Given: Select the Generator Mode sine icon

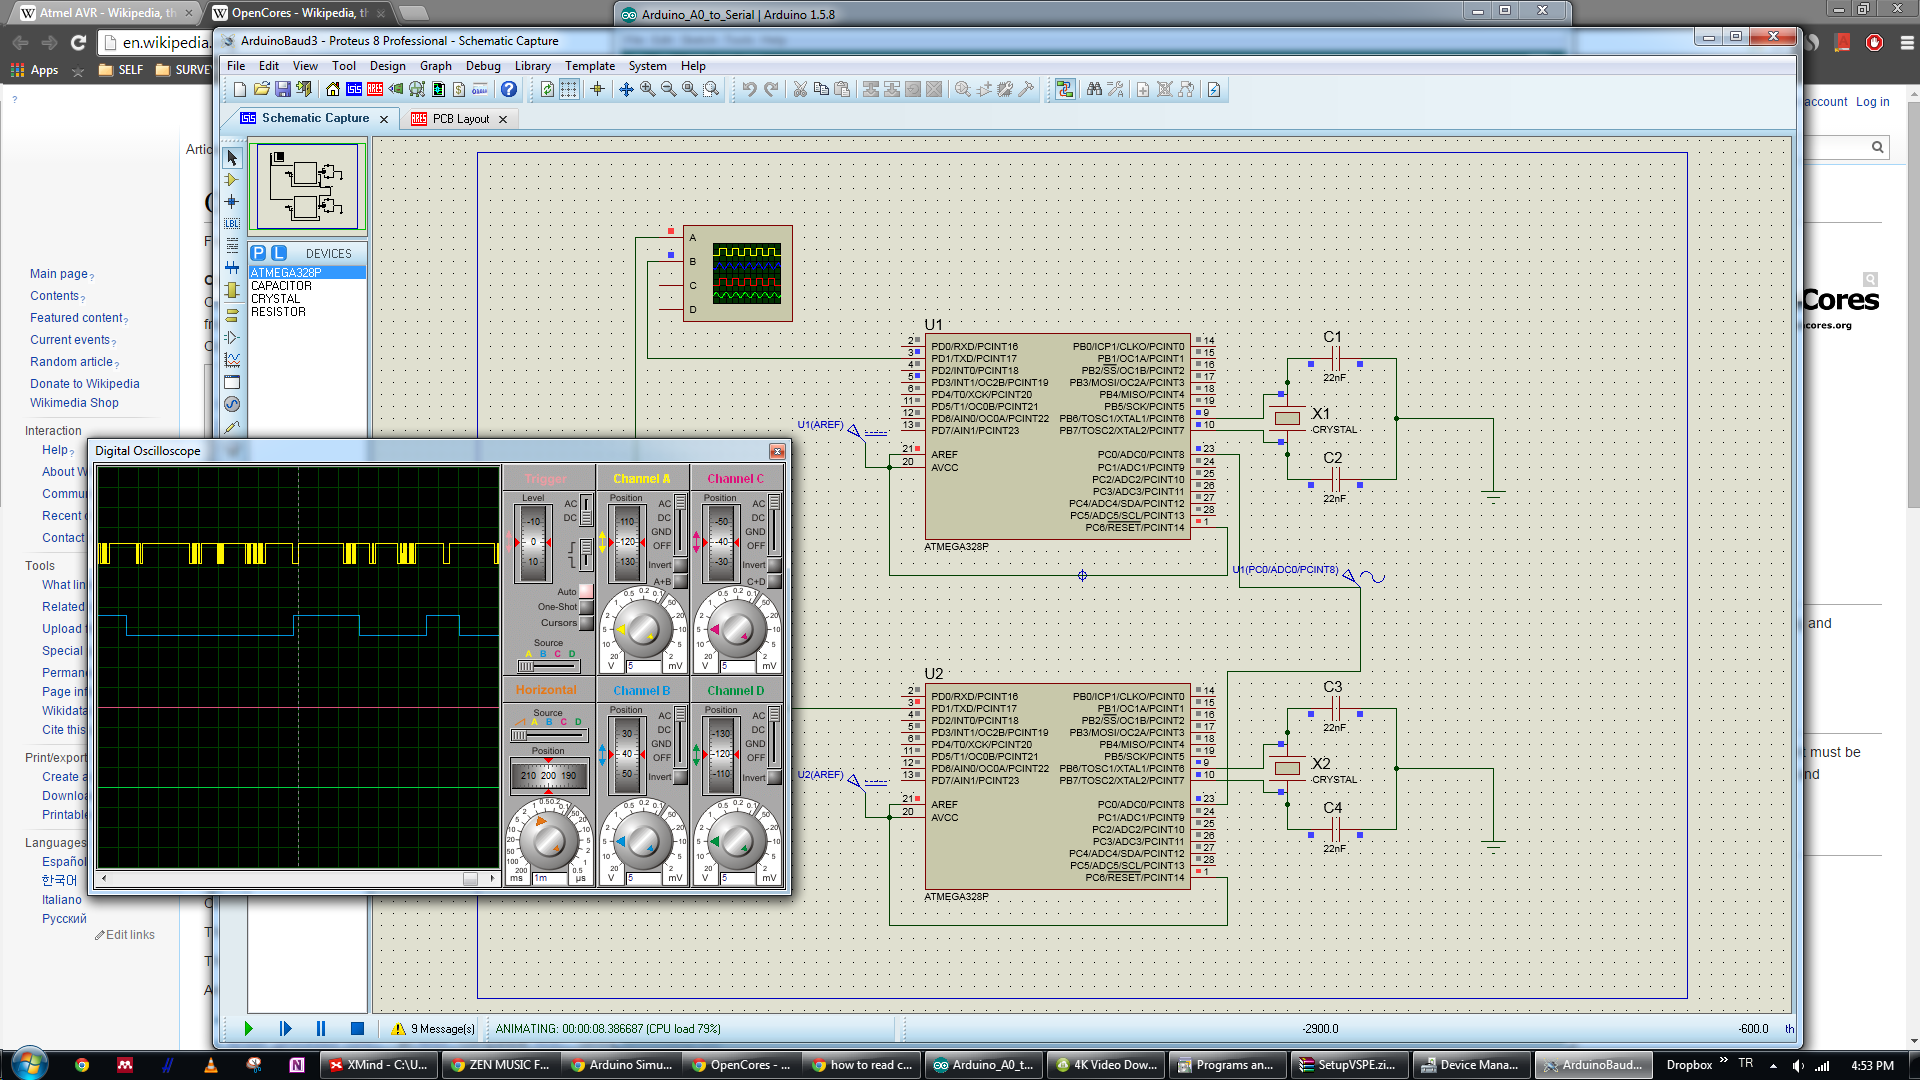Looking at the screenshot, I should (x=232, y=404).
